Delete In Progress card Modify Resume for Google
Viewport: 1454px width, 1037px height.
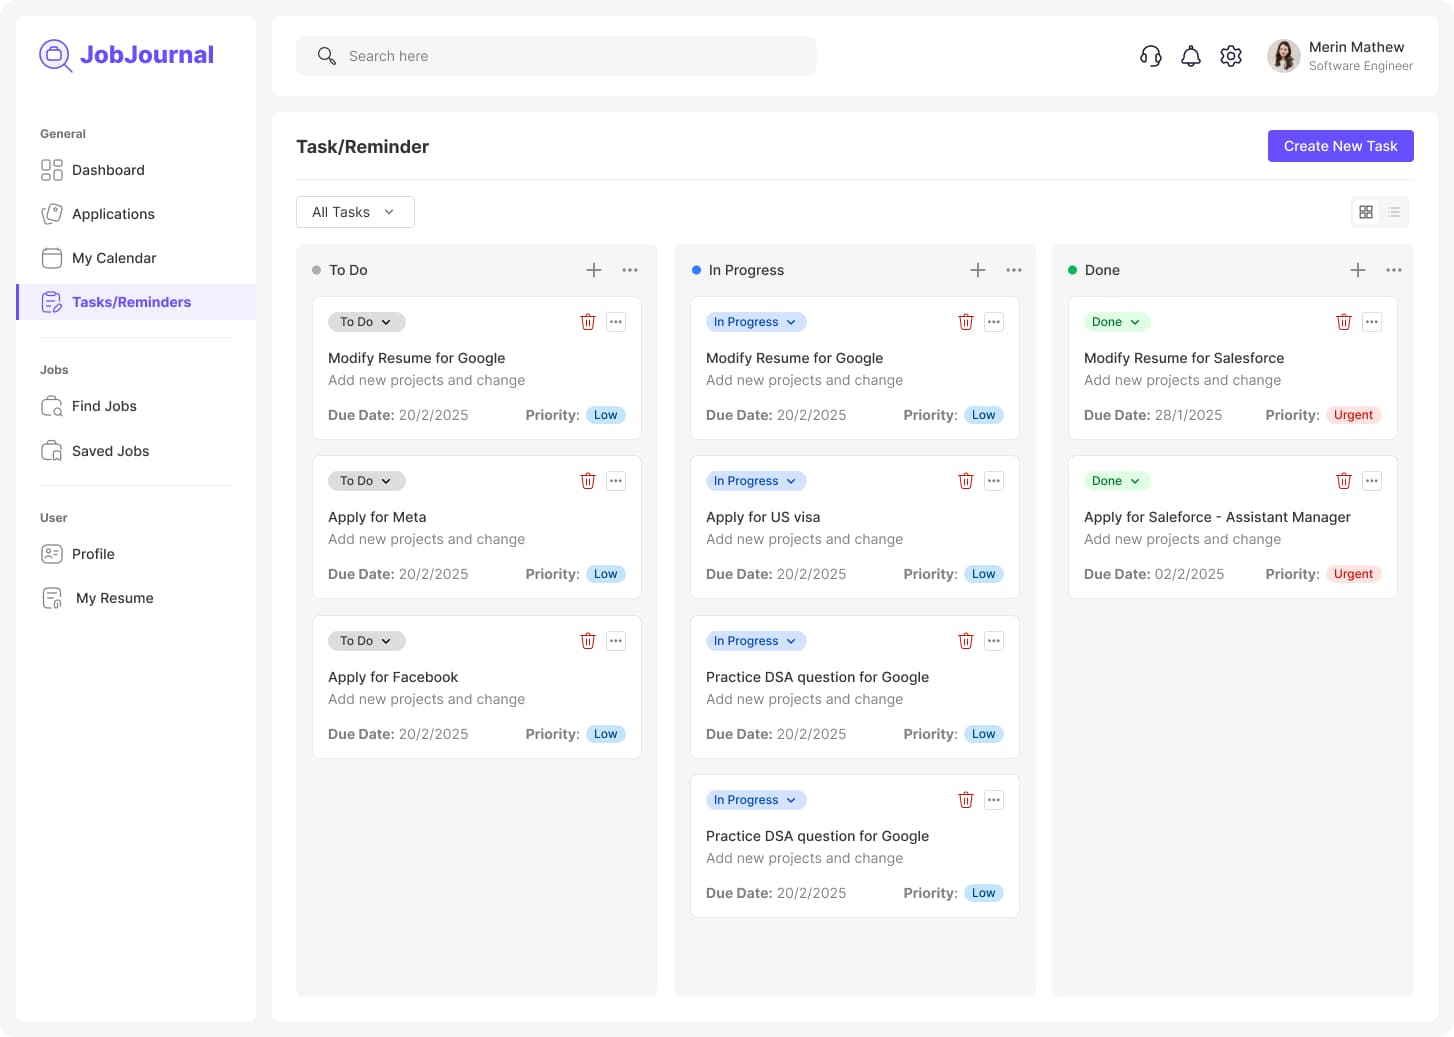(x=966, y=322)
